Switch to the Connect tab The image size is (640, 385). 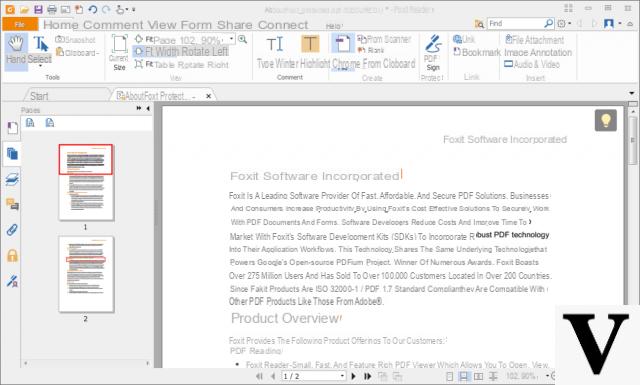coord(283,25)
